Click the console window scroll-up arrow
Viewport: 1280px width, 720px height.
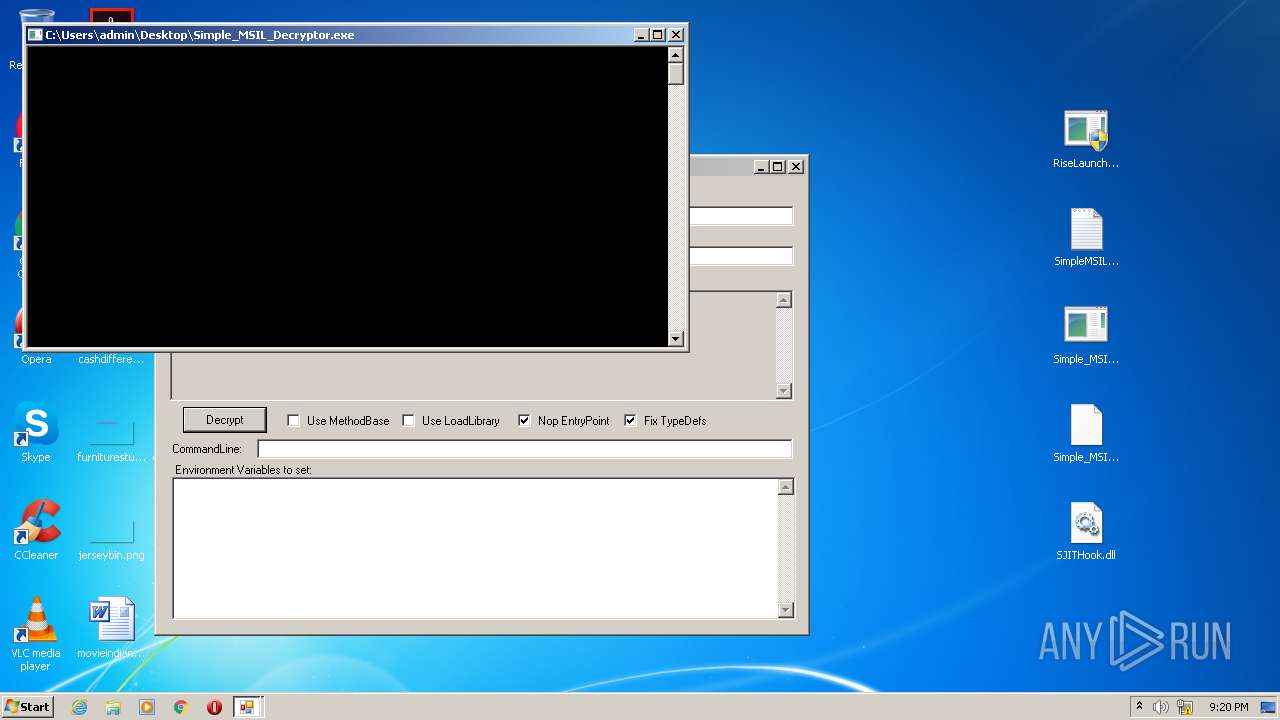point(676,55)
